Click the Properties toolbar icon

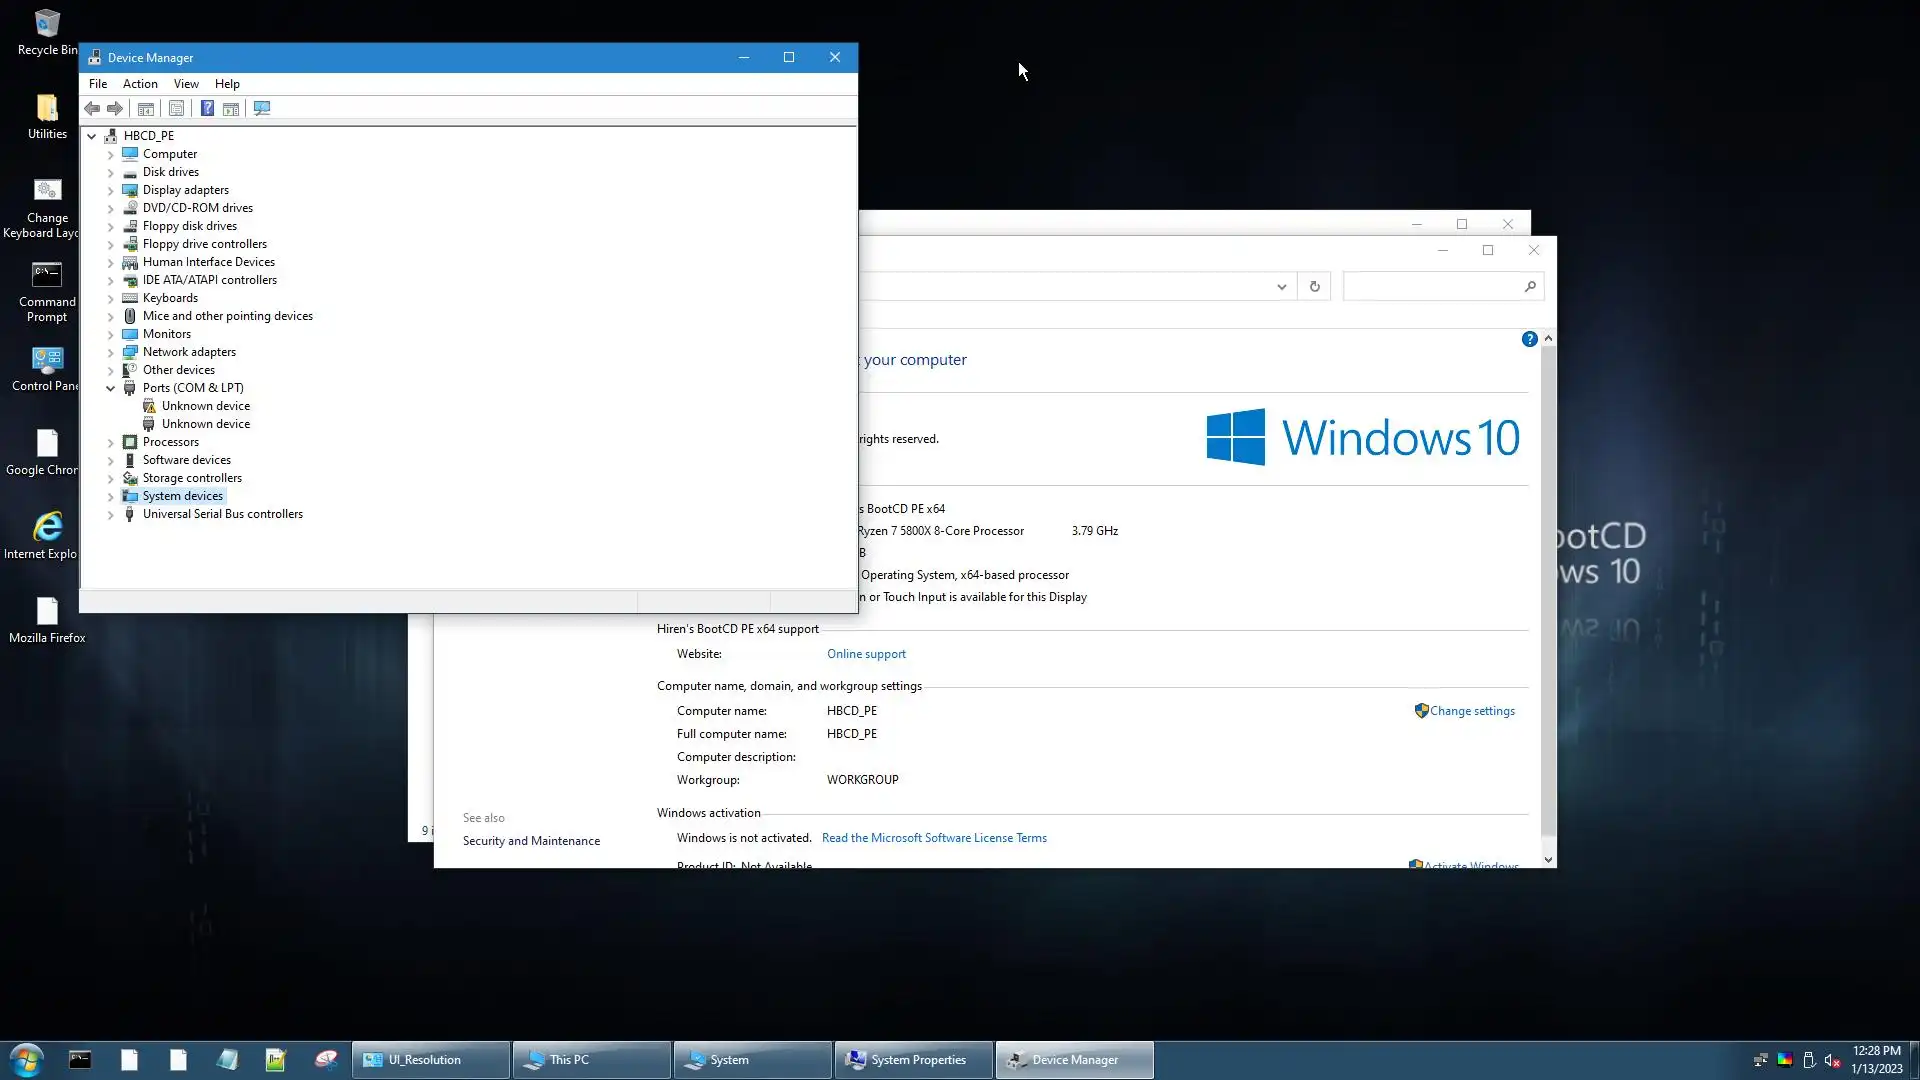[176, 108]
